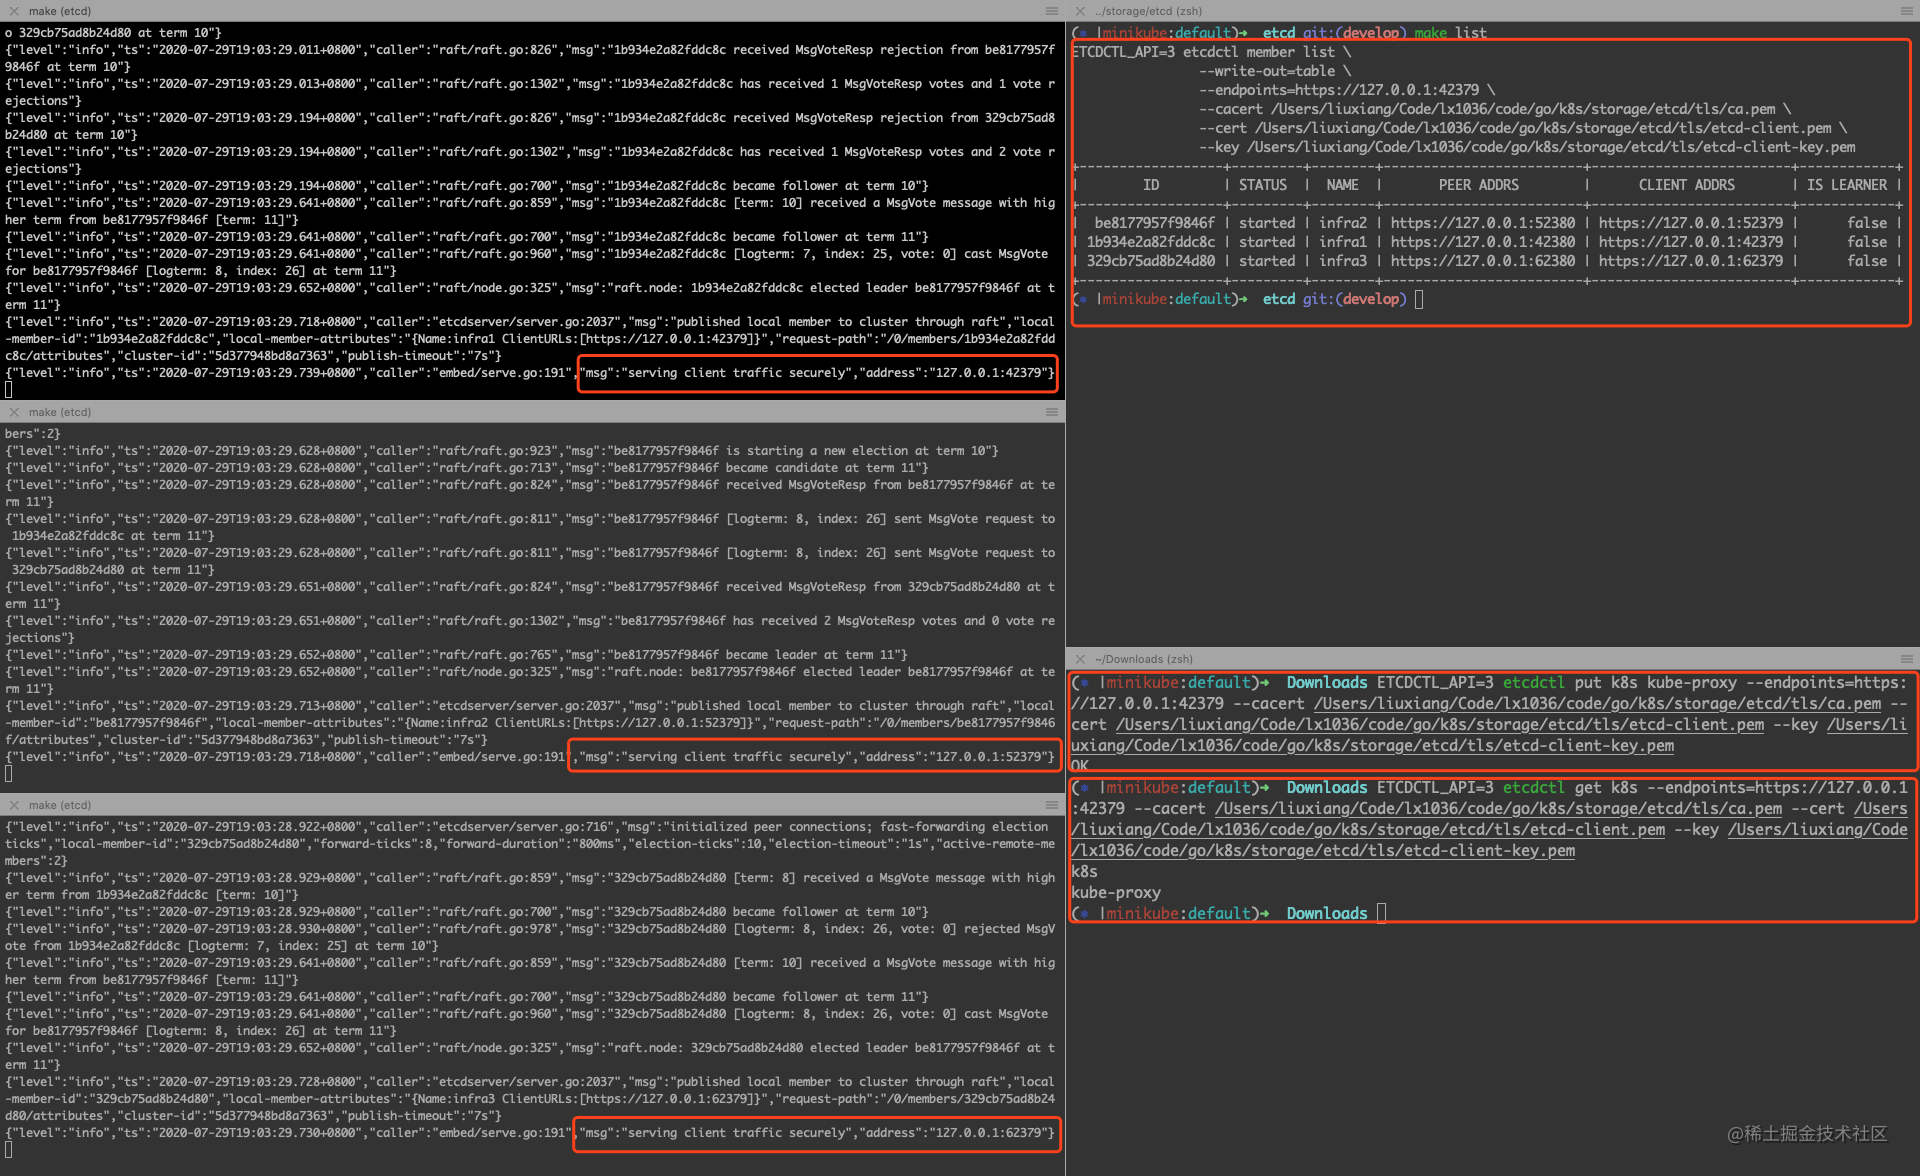Click member ID 1b934e2a82fddc8c in the table

1151,242
